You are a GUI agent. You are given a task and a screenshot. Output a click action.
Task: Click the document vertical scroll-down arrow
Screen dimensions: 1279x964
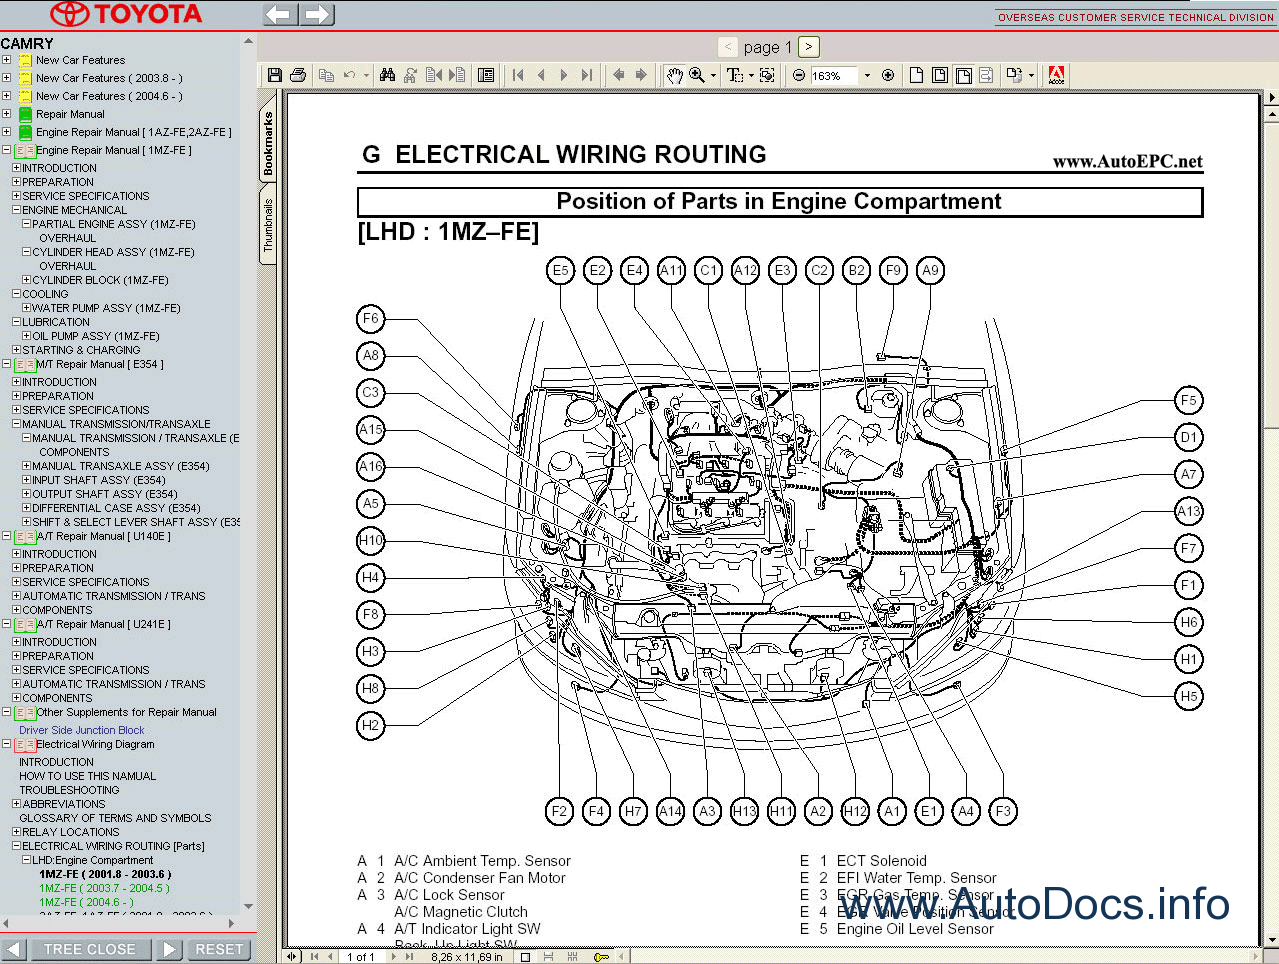1272,939
